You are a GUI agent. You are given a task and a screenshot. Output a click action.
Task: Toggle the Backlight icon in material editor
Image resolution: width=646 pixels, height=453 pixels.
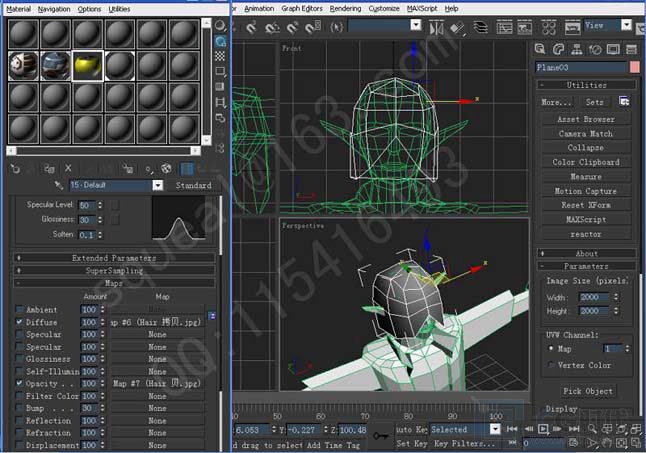click(220, 41)
